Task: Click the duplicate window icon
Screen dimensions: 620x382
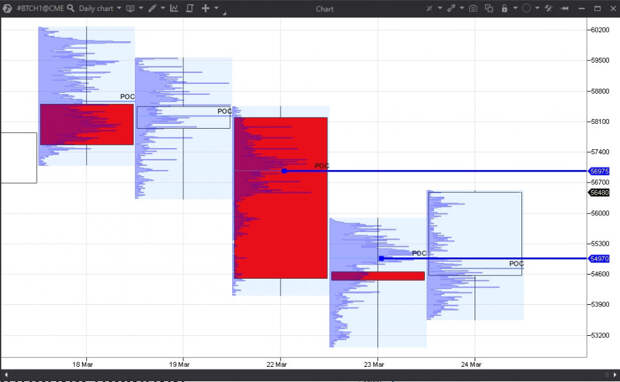Action: 489,8
